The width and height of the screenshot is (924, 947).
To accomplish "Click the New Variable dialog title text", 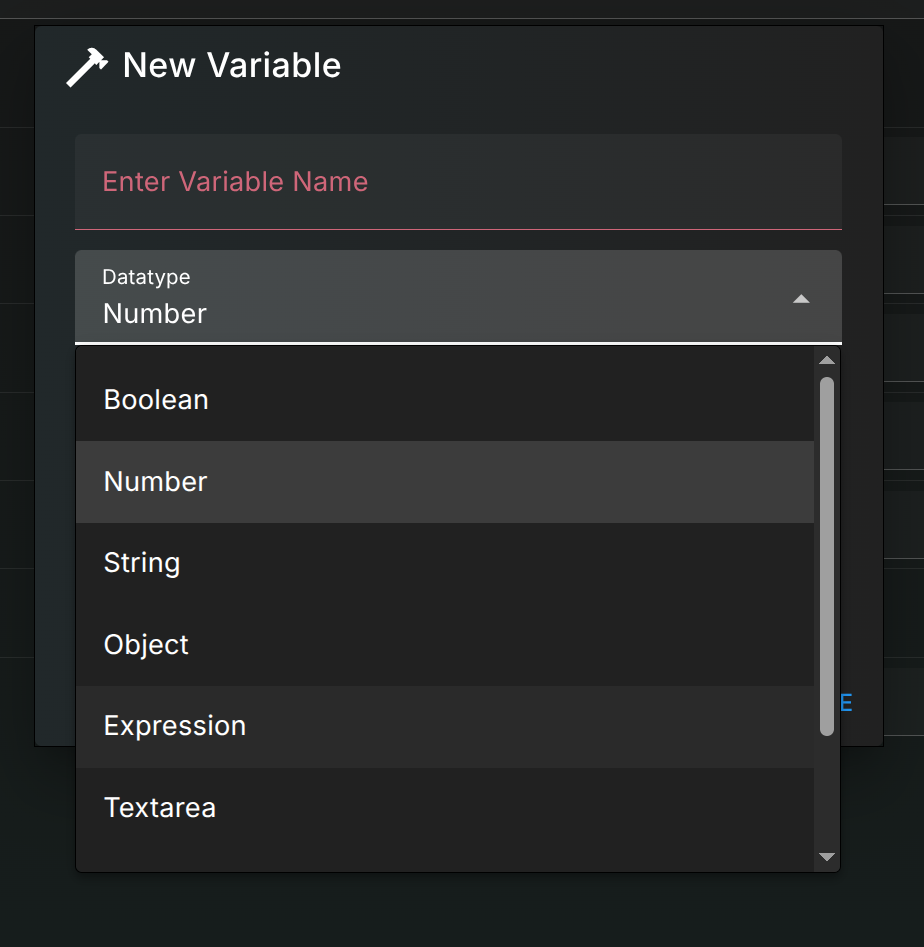I will [231, 66].
